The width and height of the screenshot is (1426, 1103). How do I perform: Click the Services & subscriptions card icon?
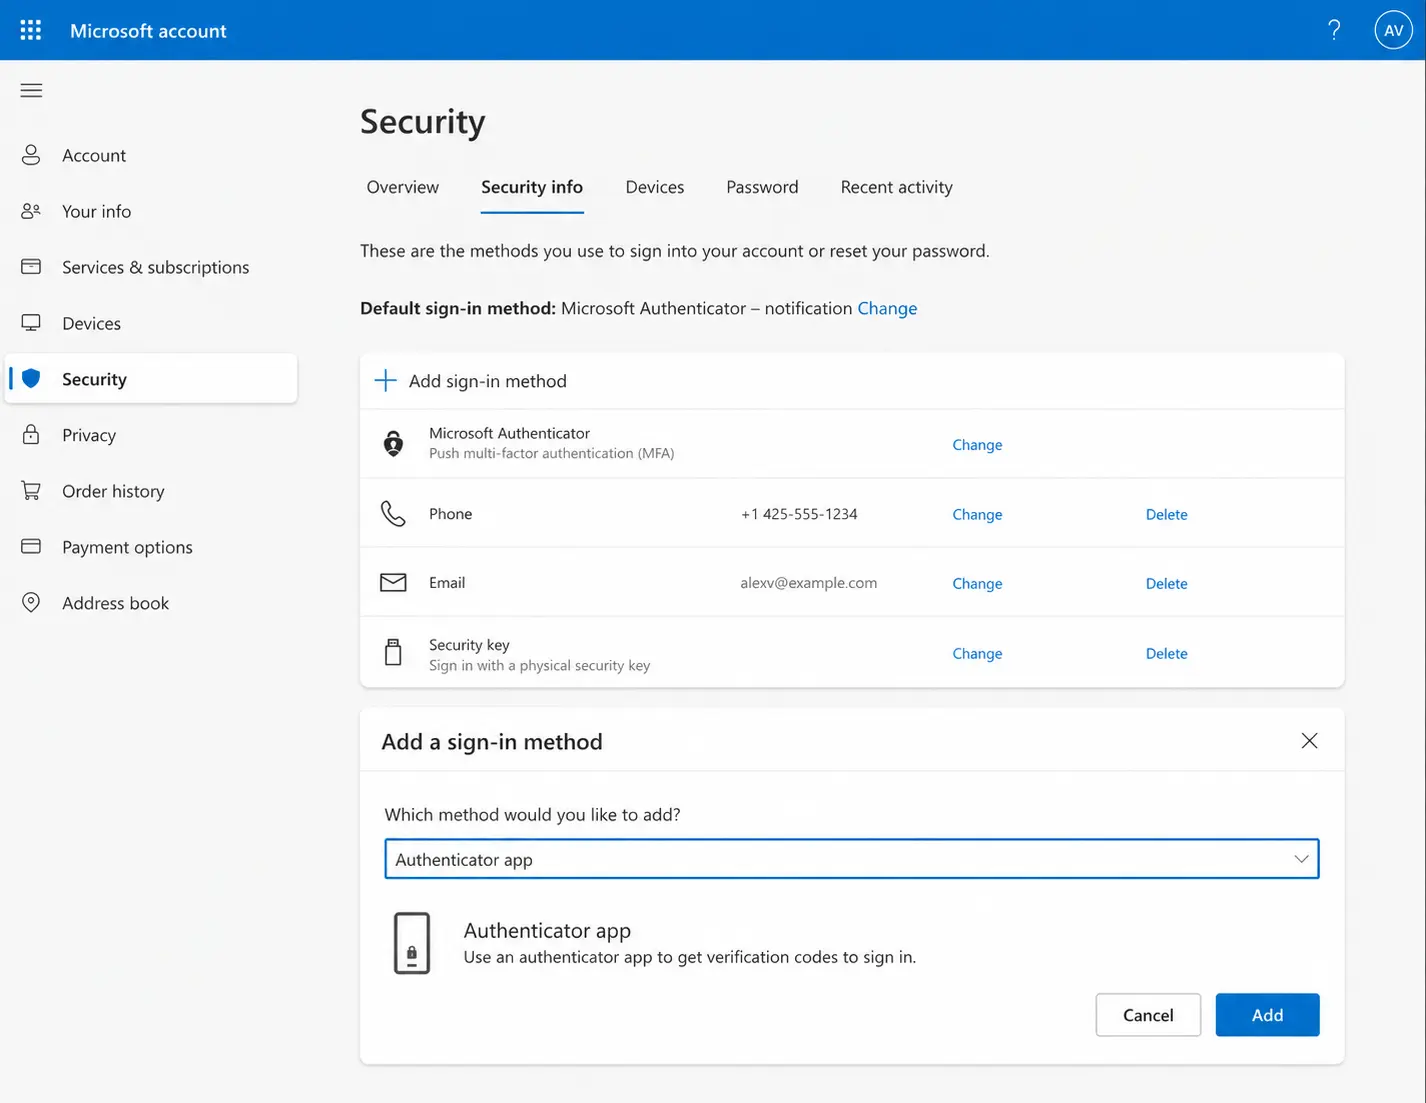pos(31,267)
